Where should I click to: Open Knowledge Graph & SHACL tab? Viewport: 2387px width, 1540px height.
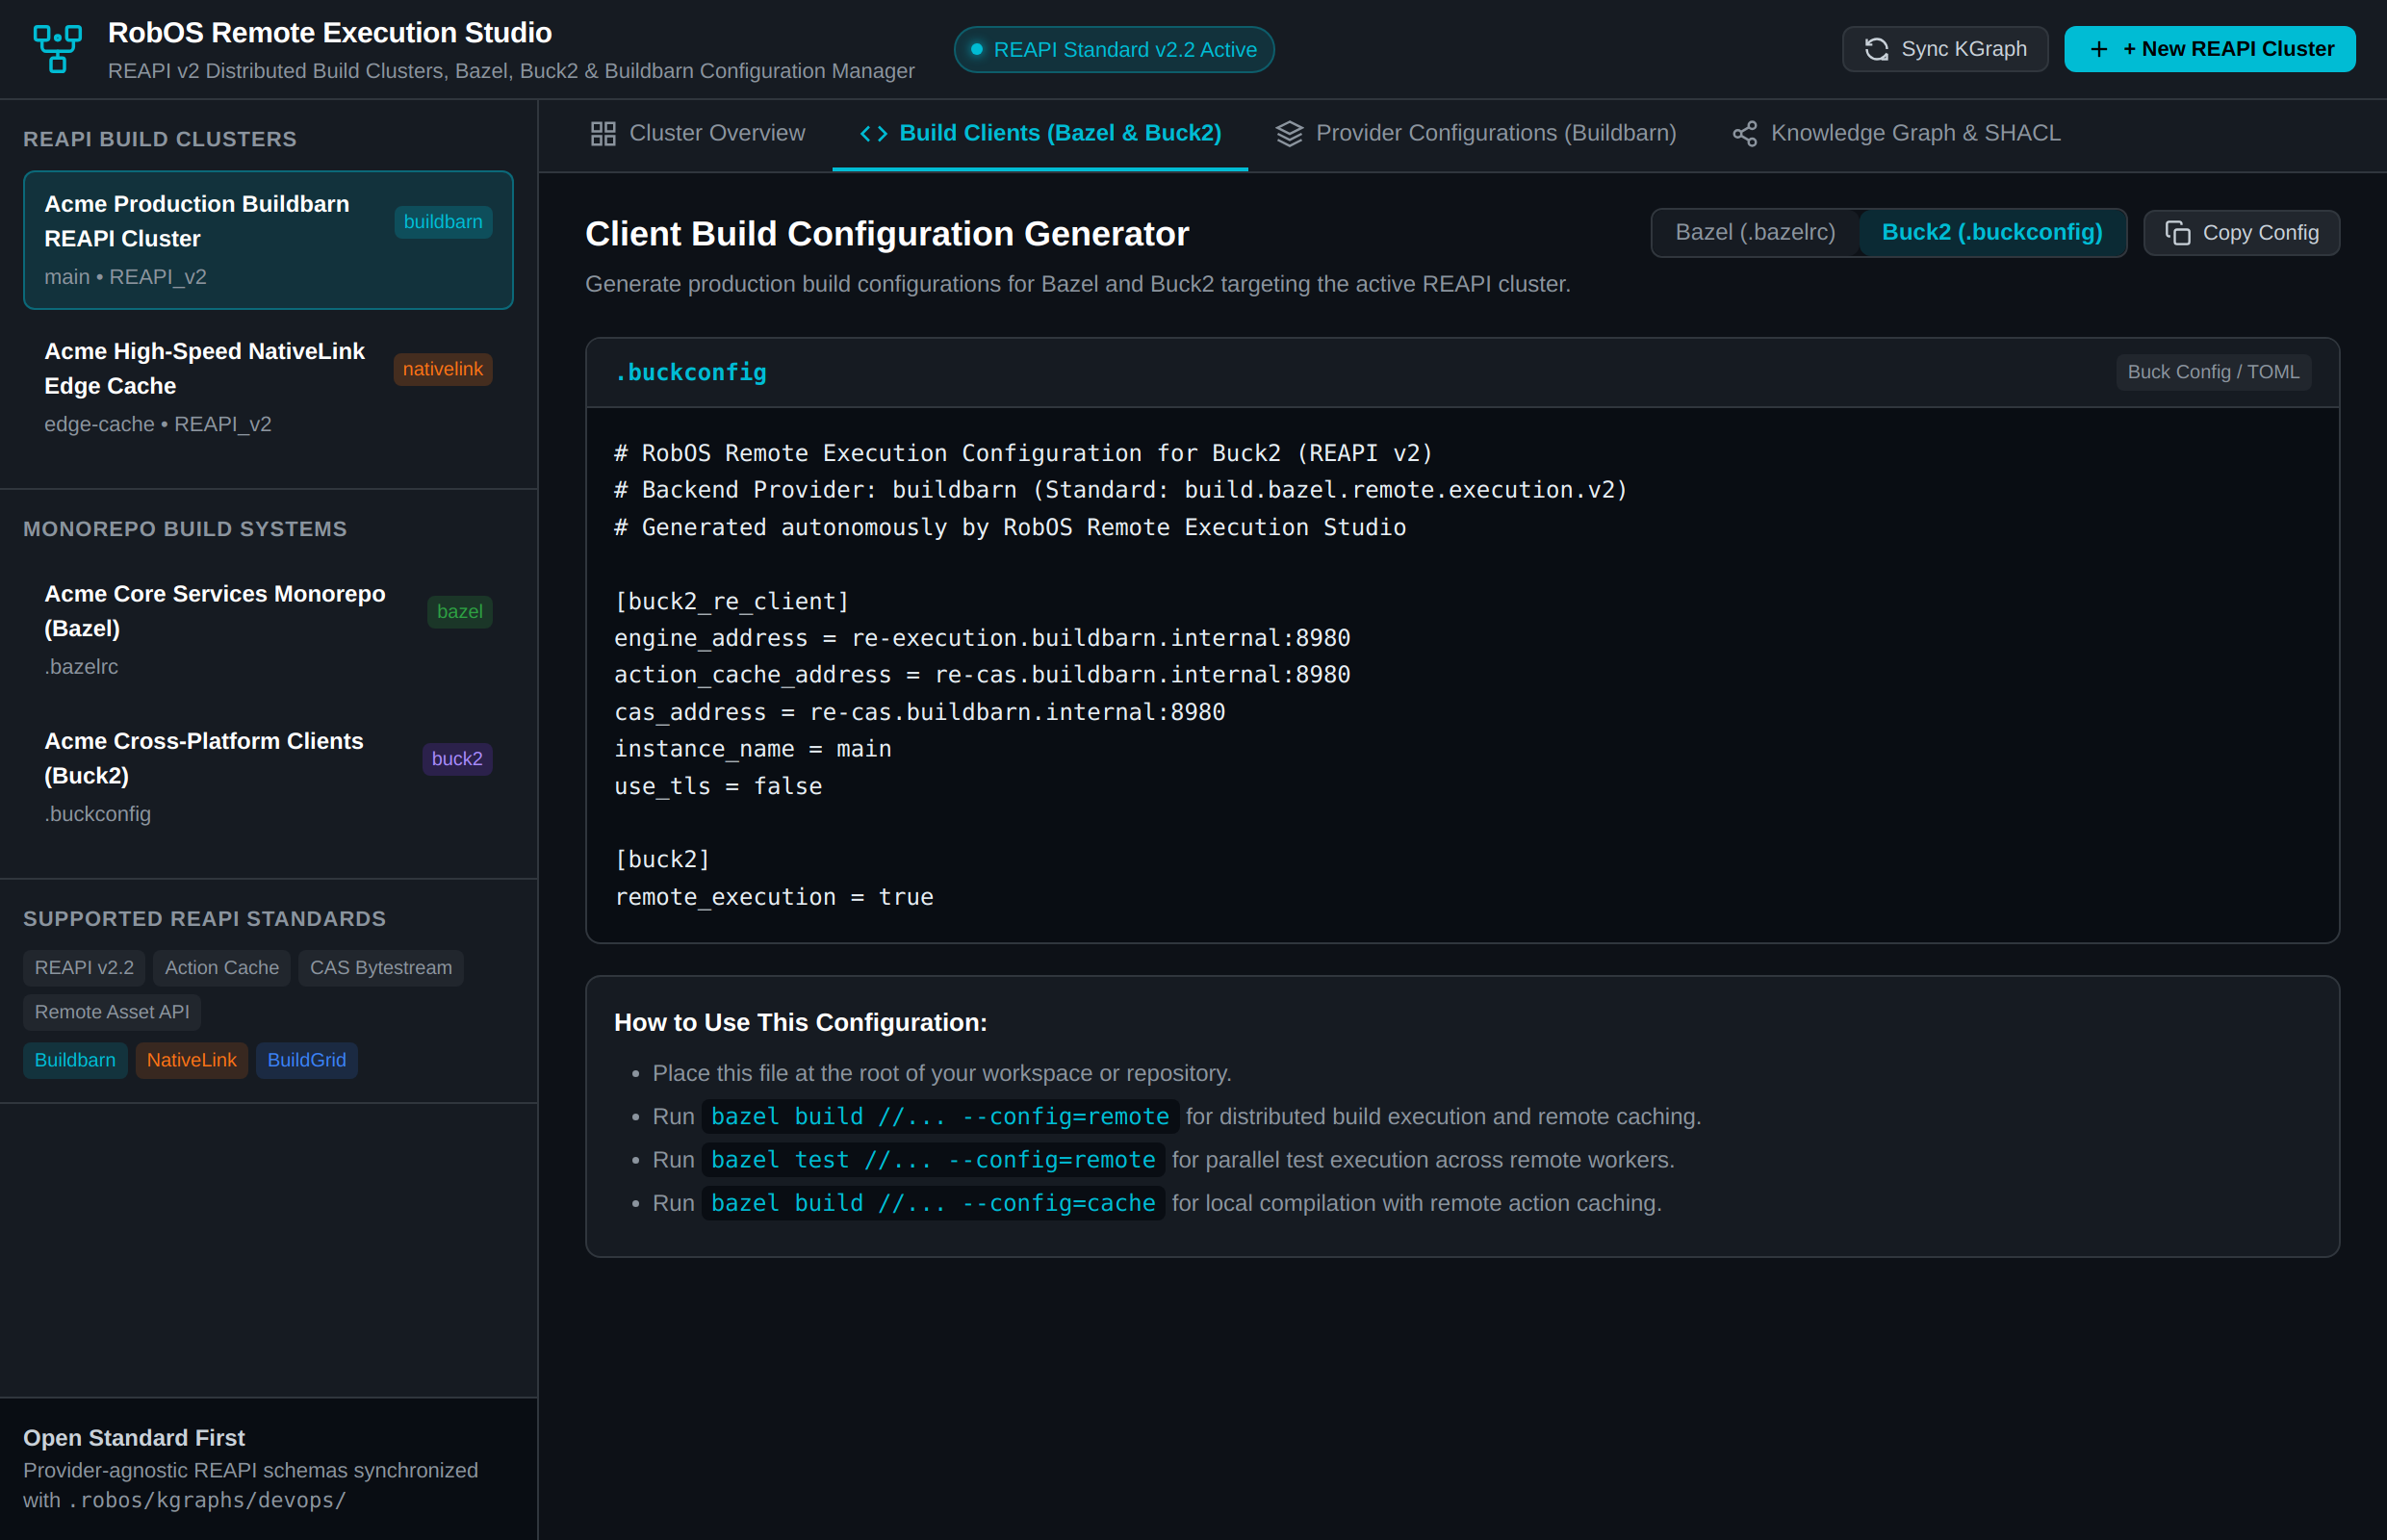click(1896, 134)
